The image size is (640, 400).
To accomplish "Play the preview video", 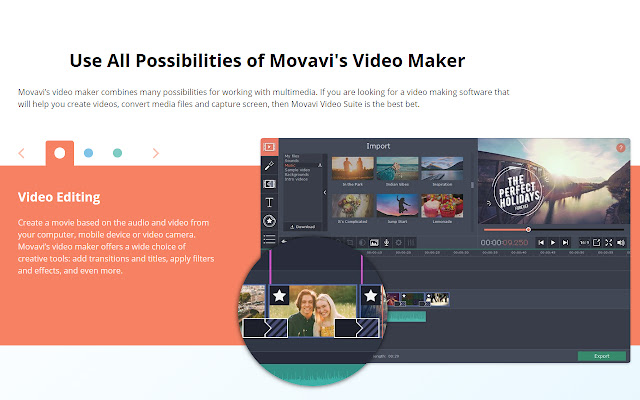I will [x=553, y=242].
